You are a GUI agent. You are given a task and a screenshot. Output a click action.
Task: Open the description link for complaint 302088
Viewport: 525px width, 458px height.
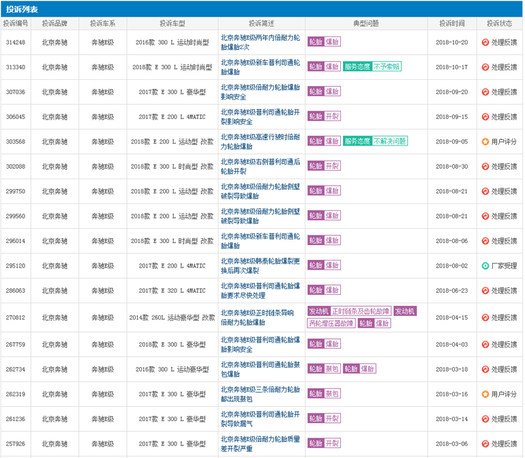point(260,166)
